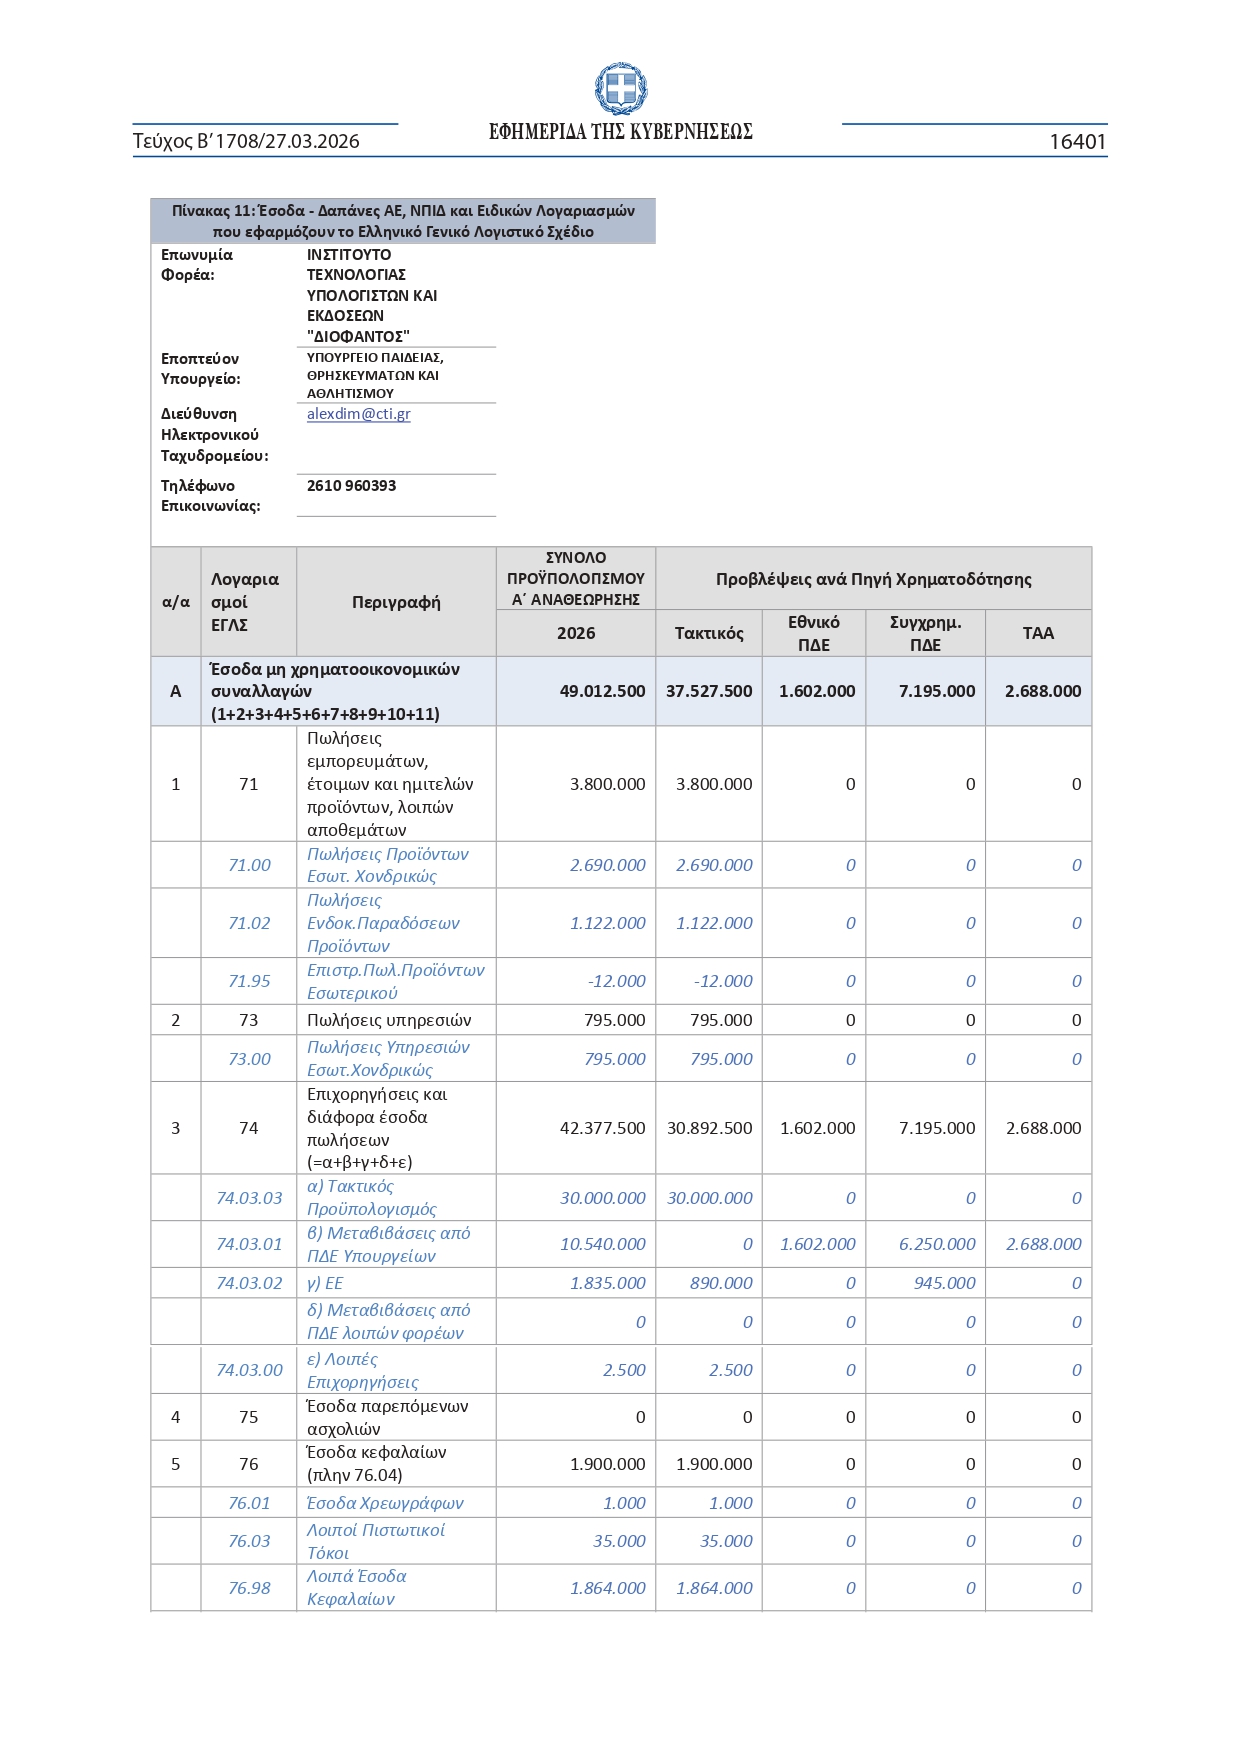1241x1754 pixels.
Task: Click account code 74.03.01
Action: point(249,1244)
